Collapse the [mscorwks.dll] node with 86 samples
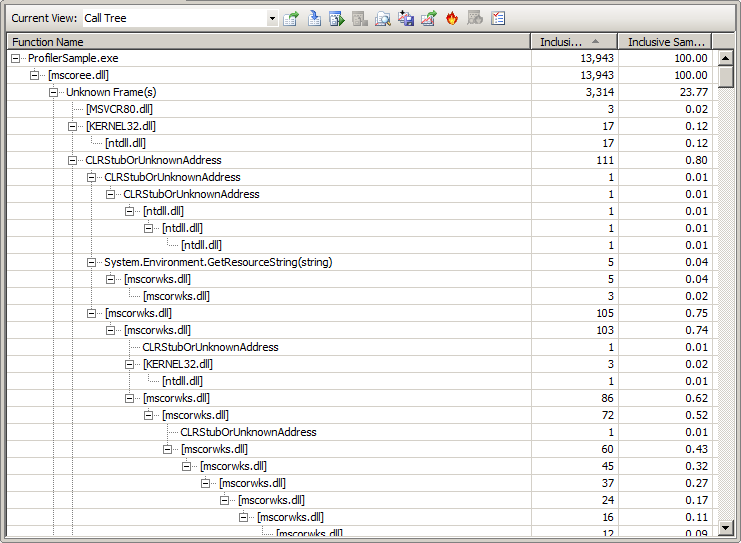 pos(129,398)
